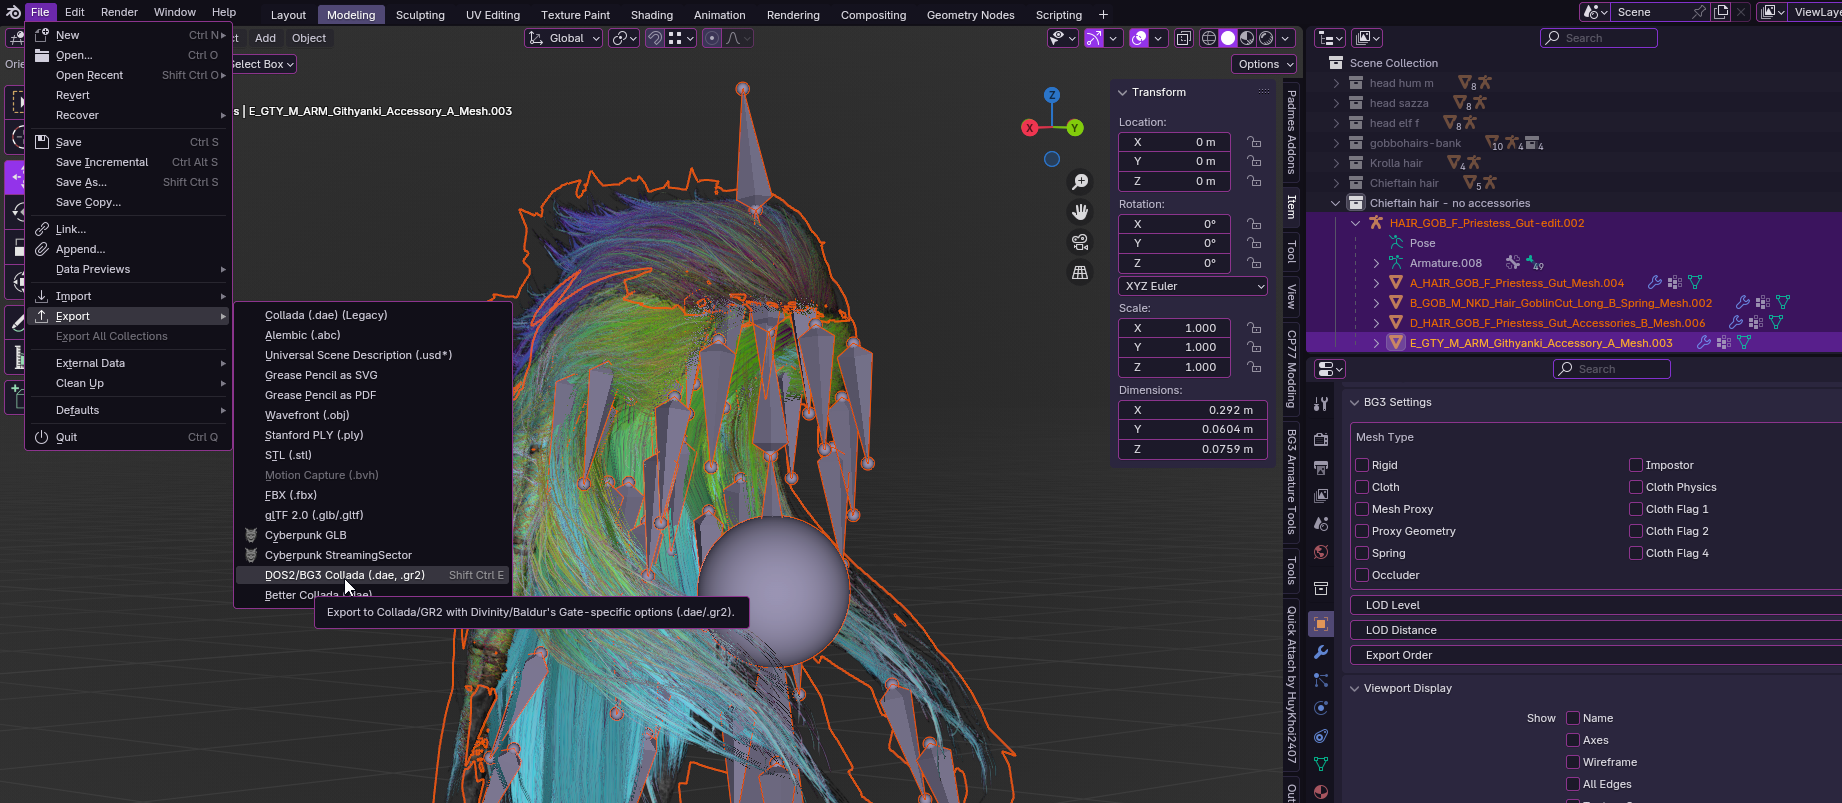Open Scene properties tab icon
This screenshot has height=803, width=1842.
pyautogui.click(x=1321, y=524)
